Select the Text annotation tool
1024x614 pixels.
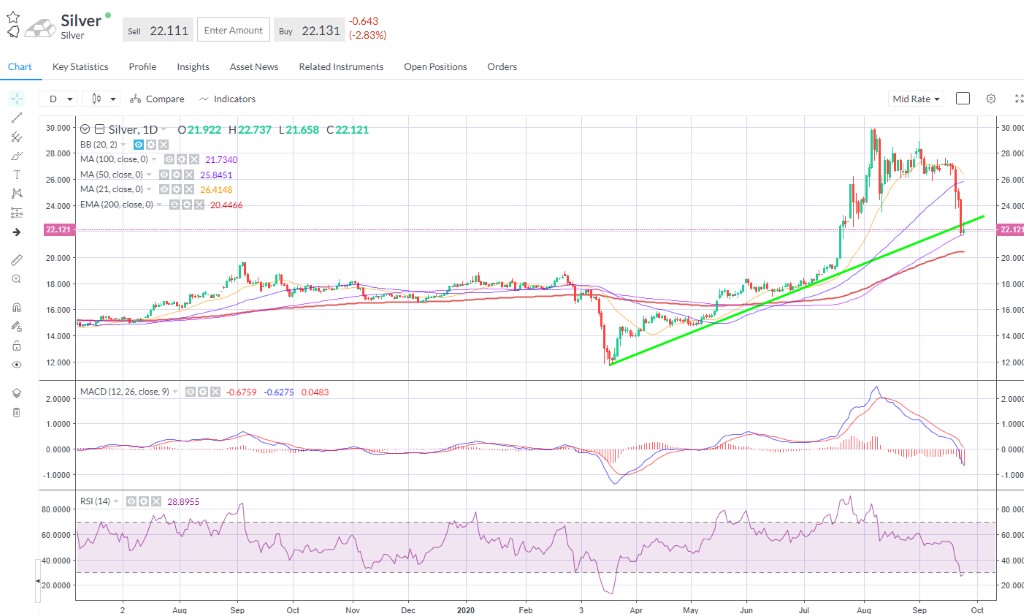(16, 174)
